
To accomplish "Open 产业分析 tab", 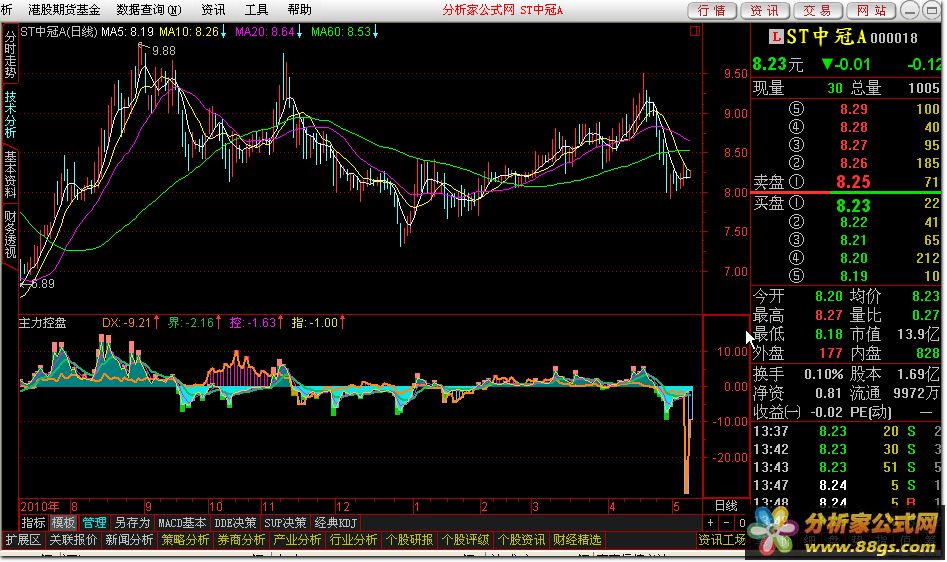I will click(297, 540).
